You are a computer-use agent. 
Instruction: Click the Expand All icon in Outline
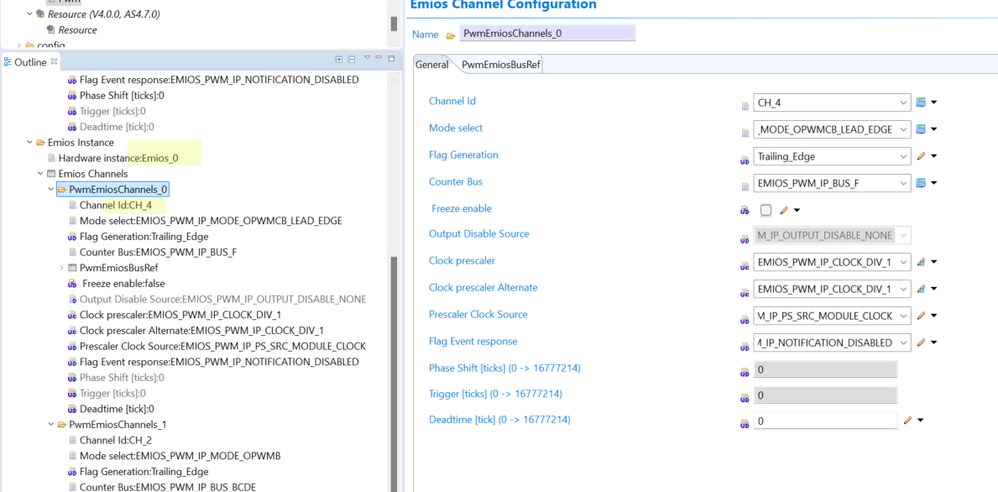point(339,59)
